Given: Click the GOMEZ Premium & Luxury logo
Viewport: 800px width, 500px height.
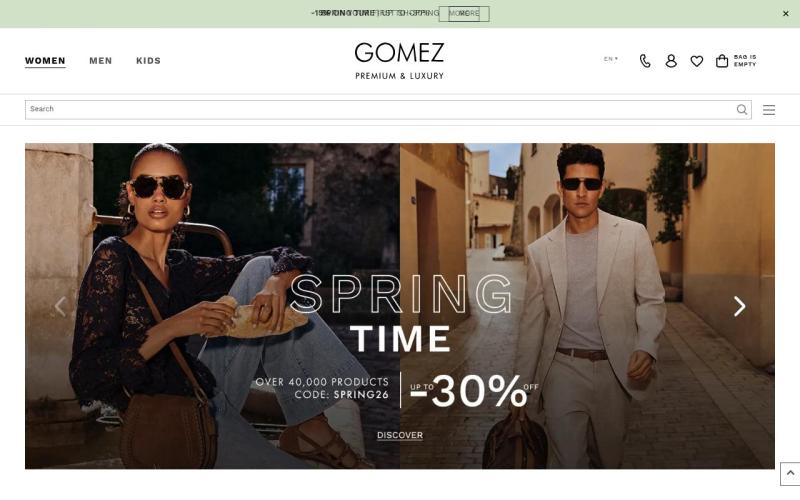Looking at the screenshot, I should 399,61.
